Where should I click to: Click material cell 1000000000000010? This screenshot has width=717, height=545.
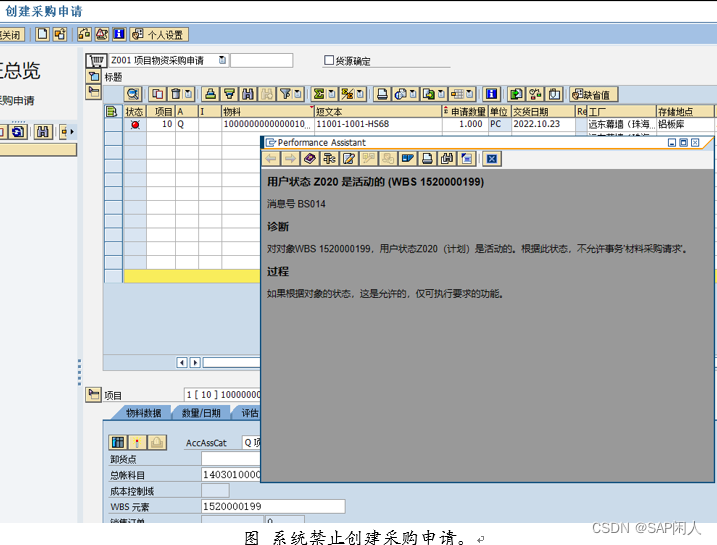[x=268, y=124]
